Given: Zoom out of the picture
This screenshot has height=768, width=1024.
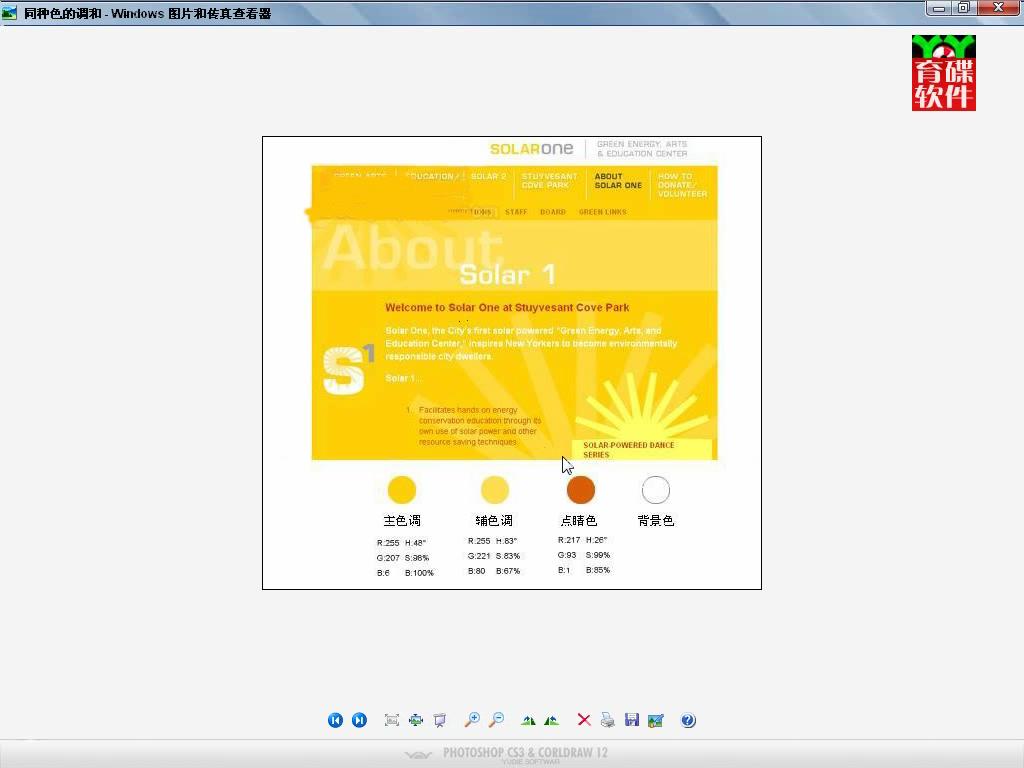Looking at the screenshot, I should pos(496,720).
